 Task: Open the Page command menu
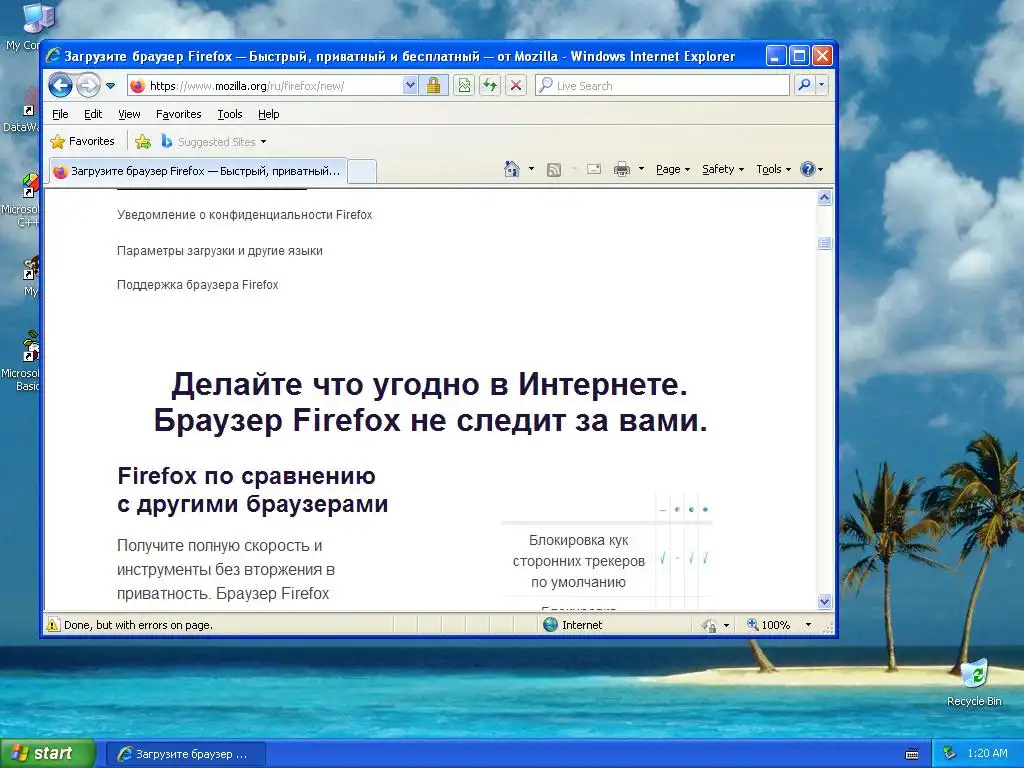coord(673,169)
